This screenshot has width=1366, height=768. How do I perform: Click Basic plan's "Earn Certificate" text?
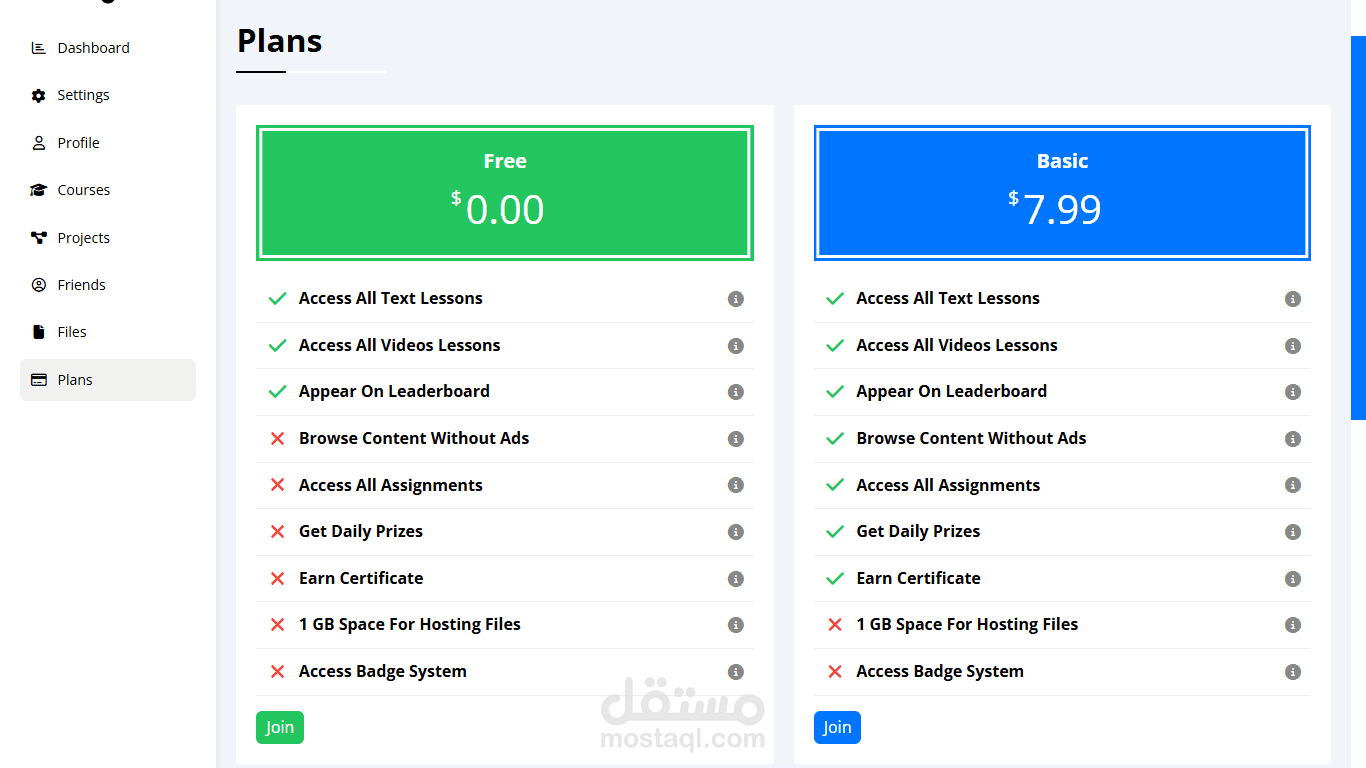tap(919, 578)
